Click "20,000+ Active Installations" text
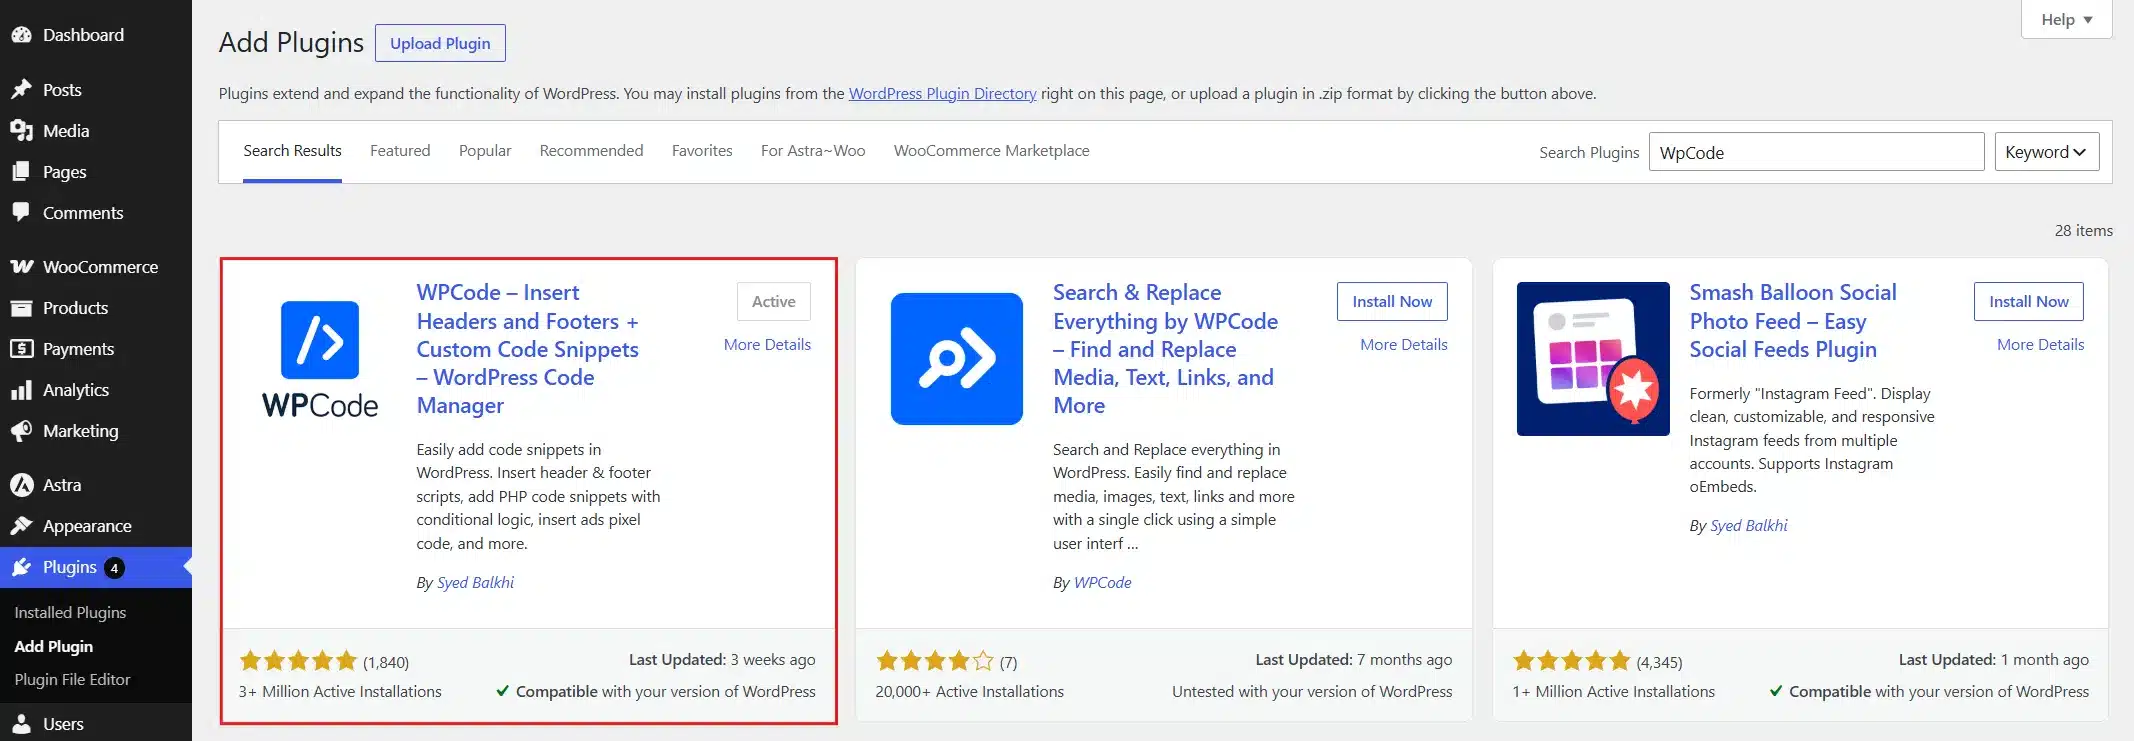 click(x=969, y=691)
